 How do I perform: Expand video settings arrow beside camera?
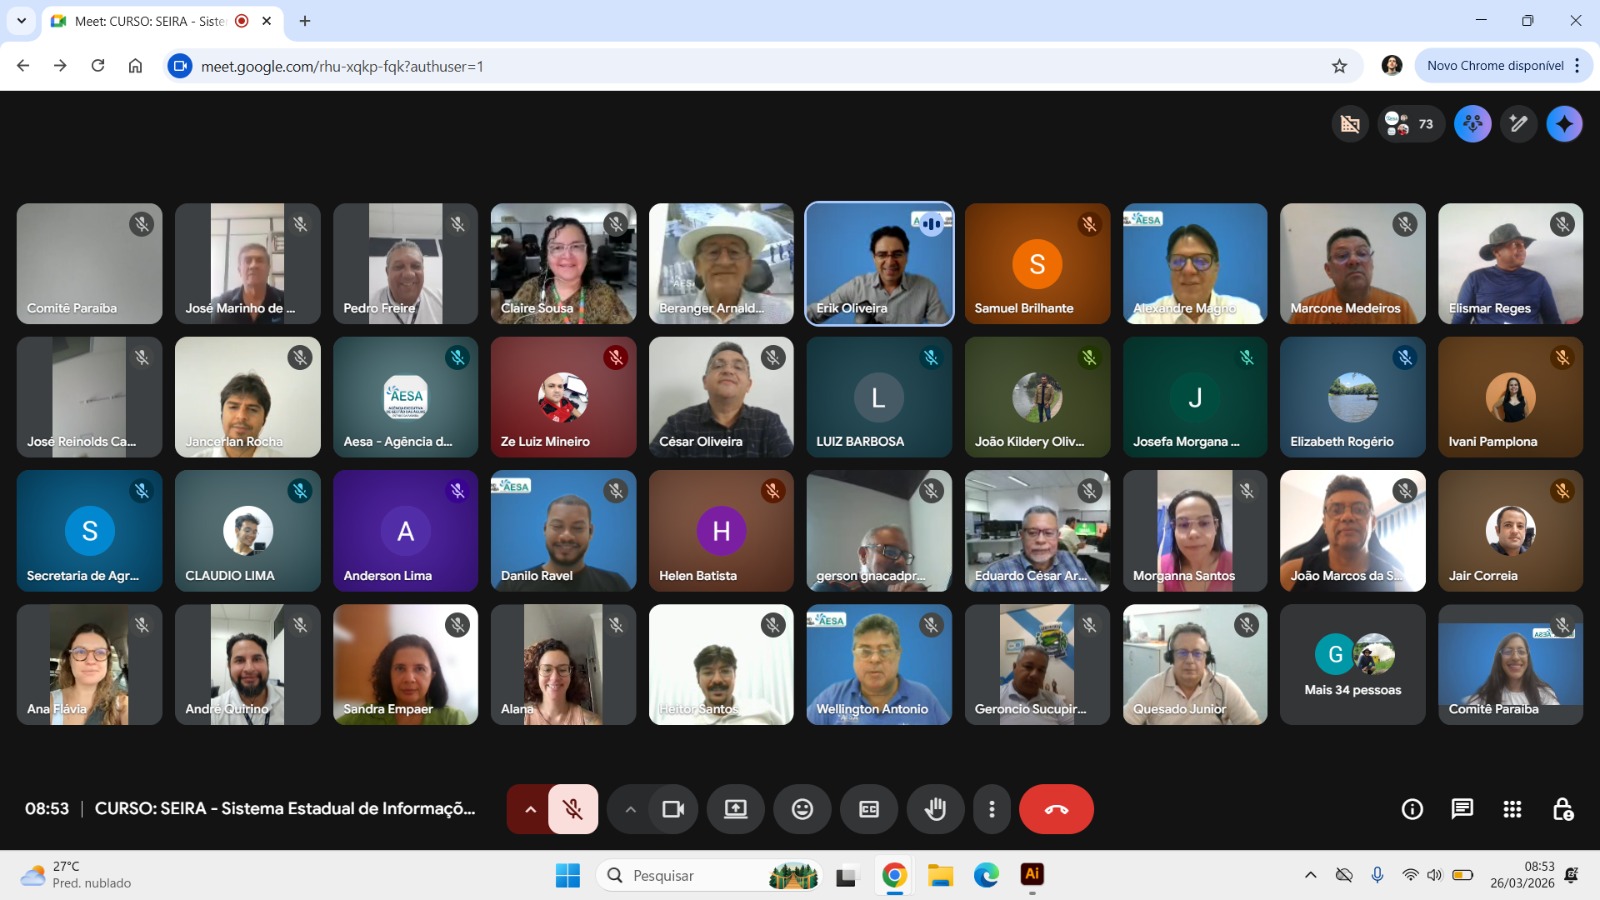coord(630,809)
